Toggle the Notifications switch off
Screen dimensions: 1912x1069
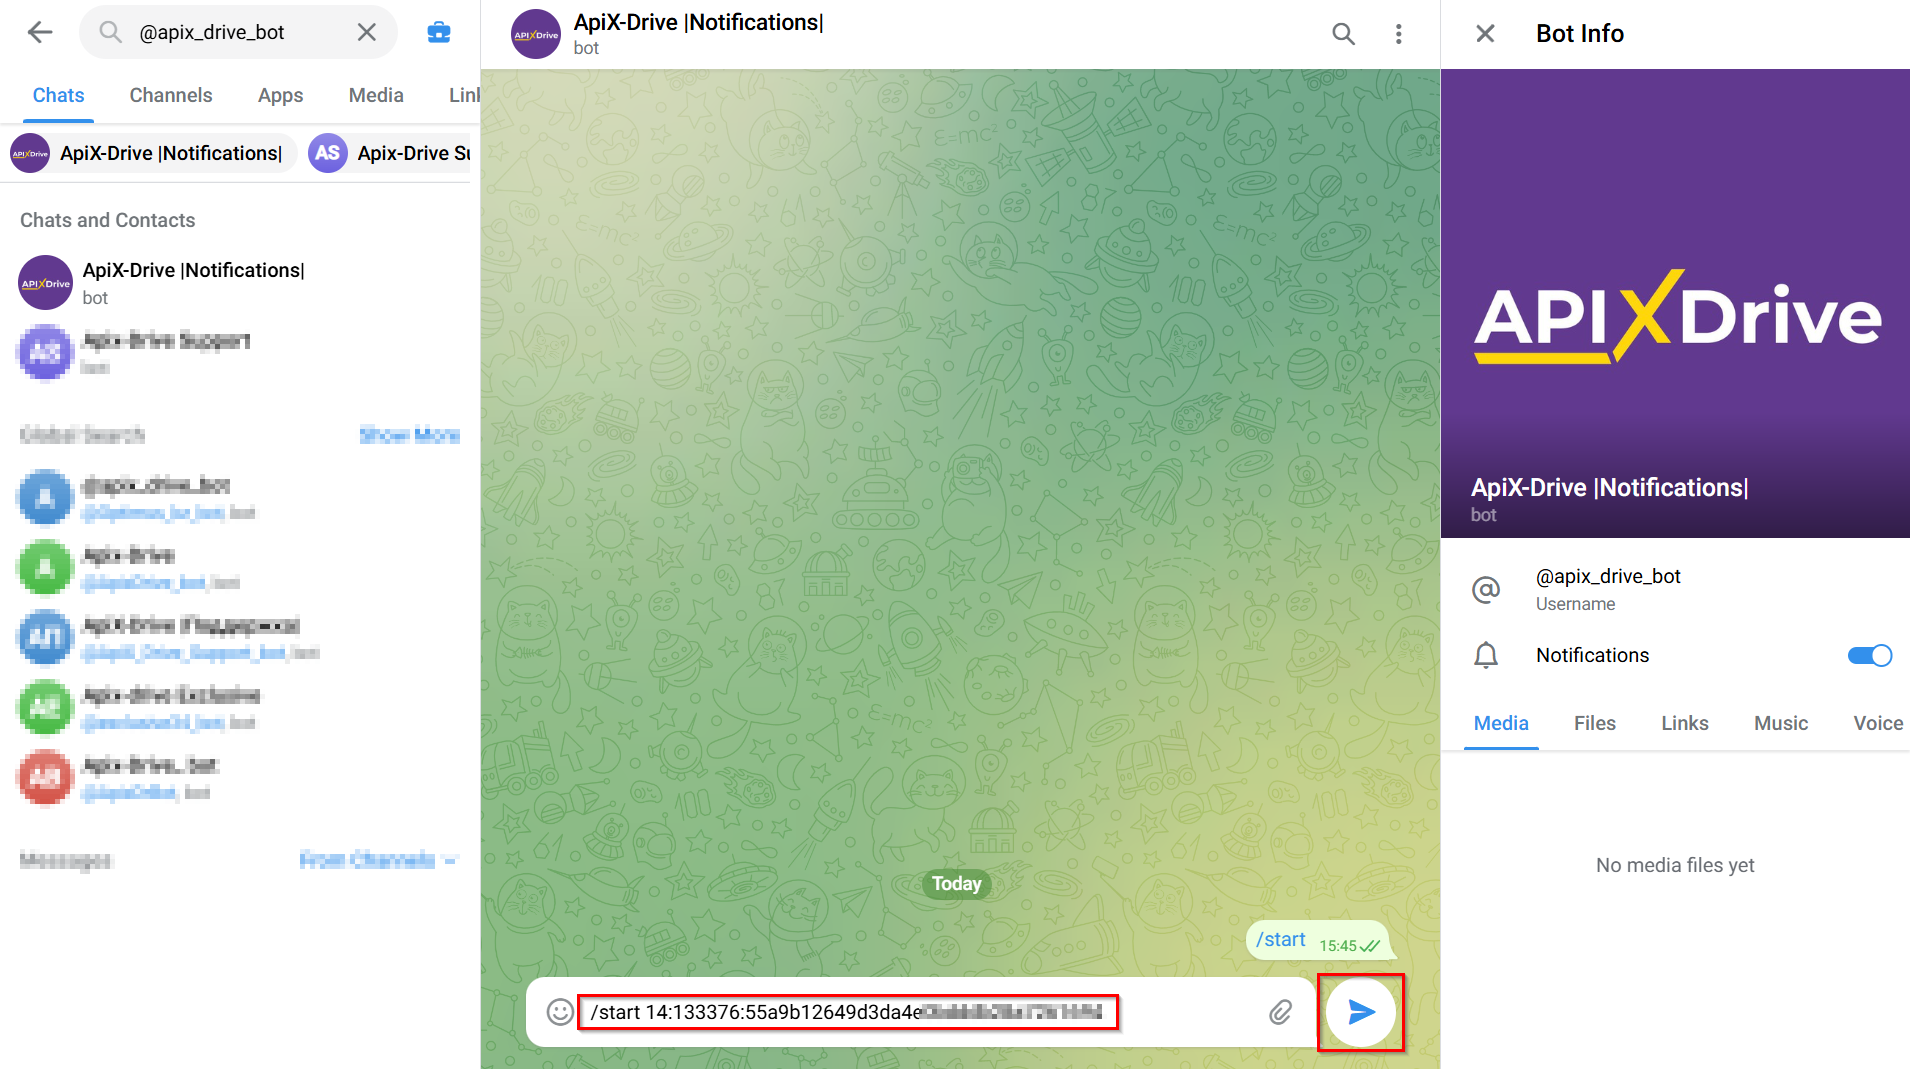1869,655
